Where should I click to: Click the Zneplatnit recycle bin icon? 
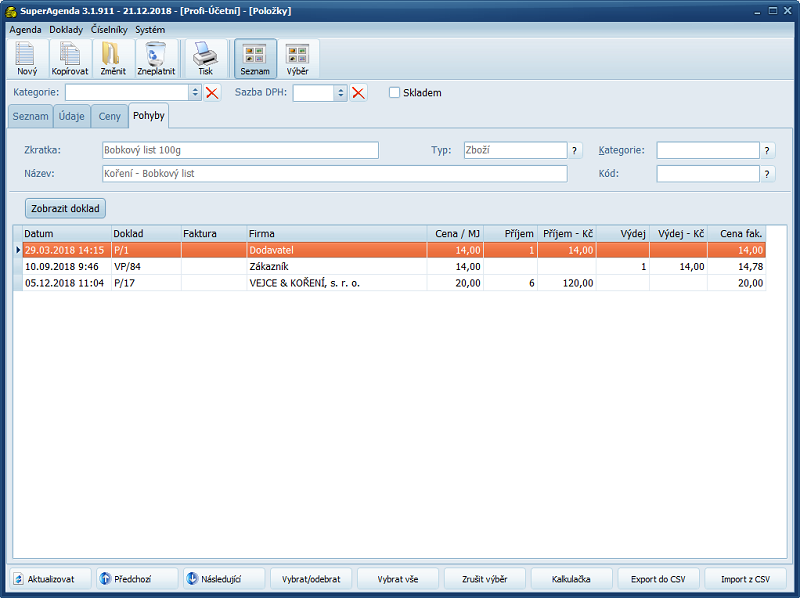[156, 58]
